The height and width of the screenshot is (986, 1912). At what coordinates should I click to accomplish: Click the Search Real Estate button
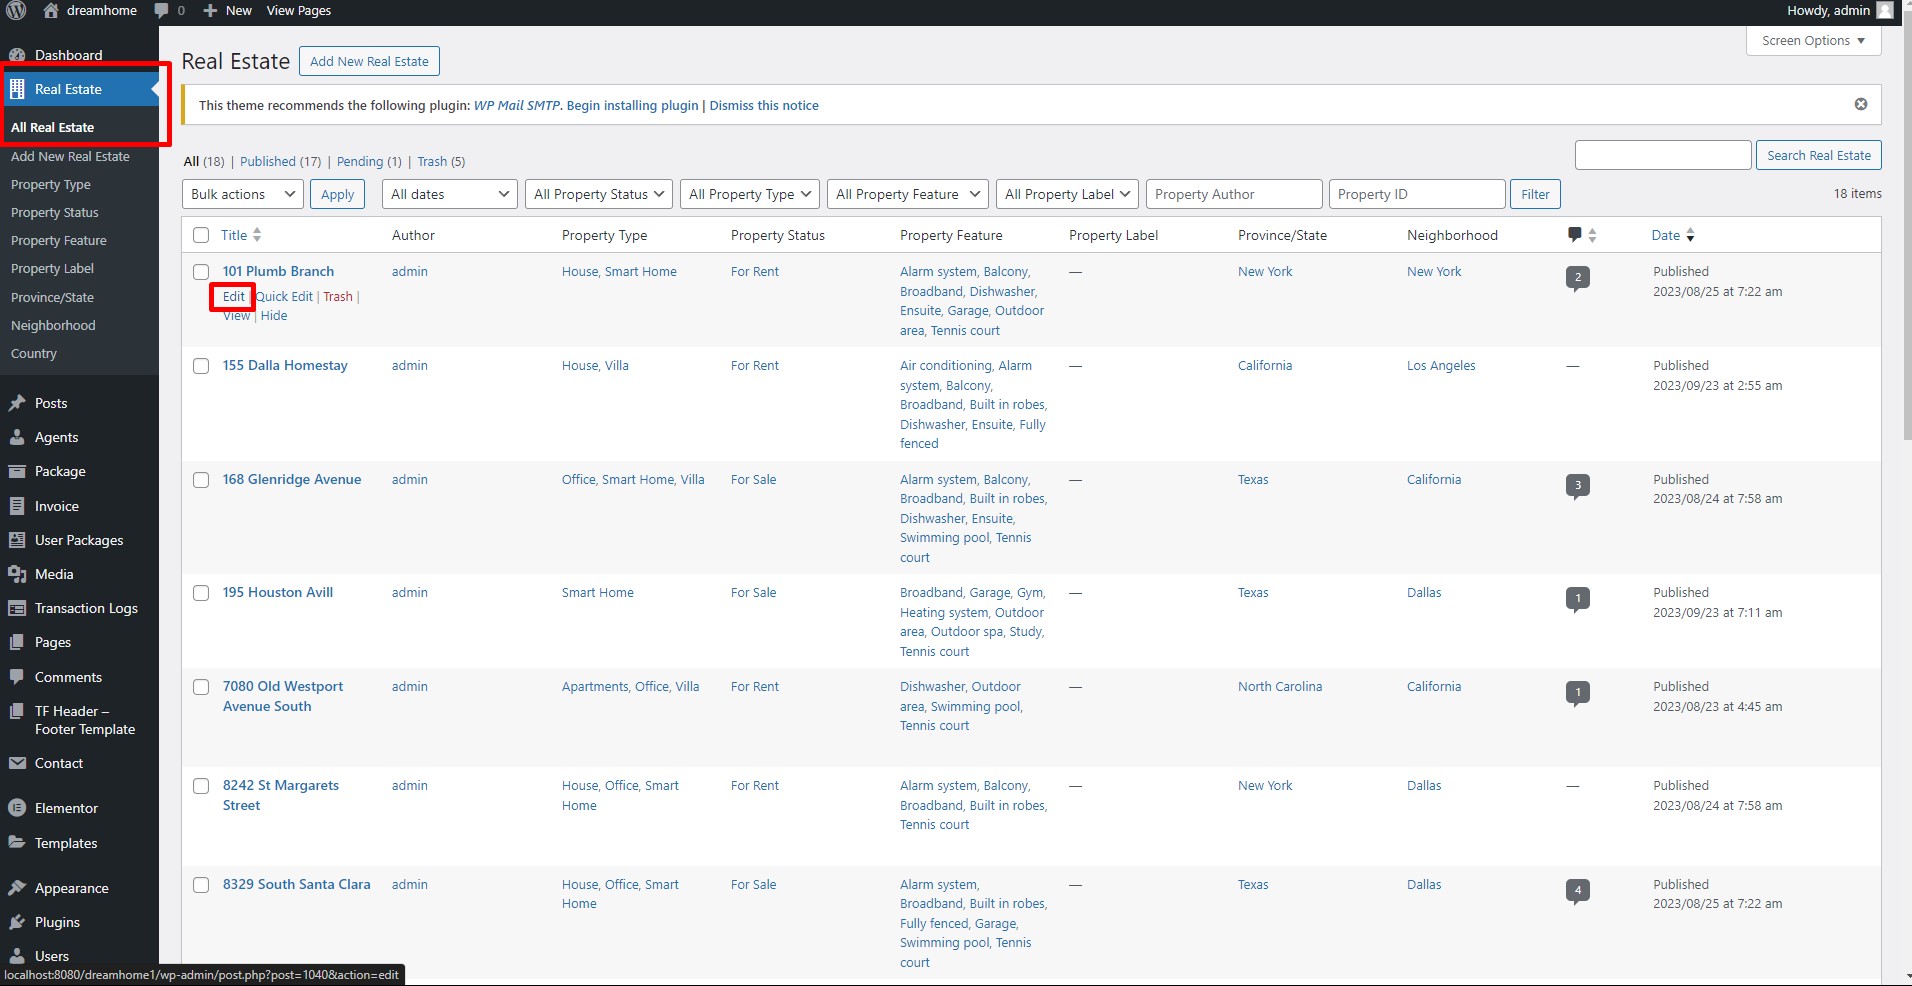pos(1819,155)
